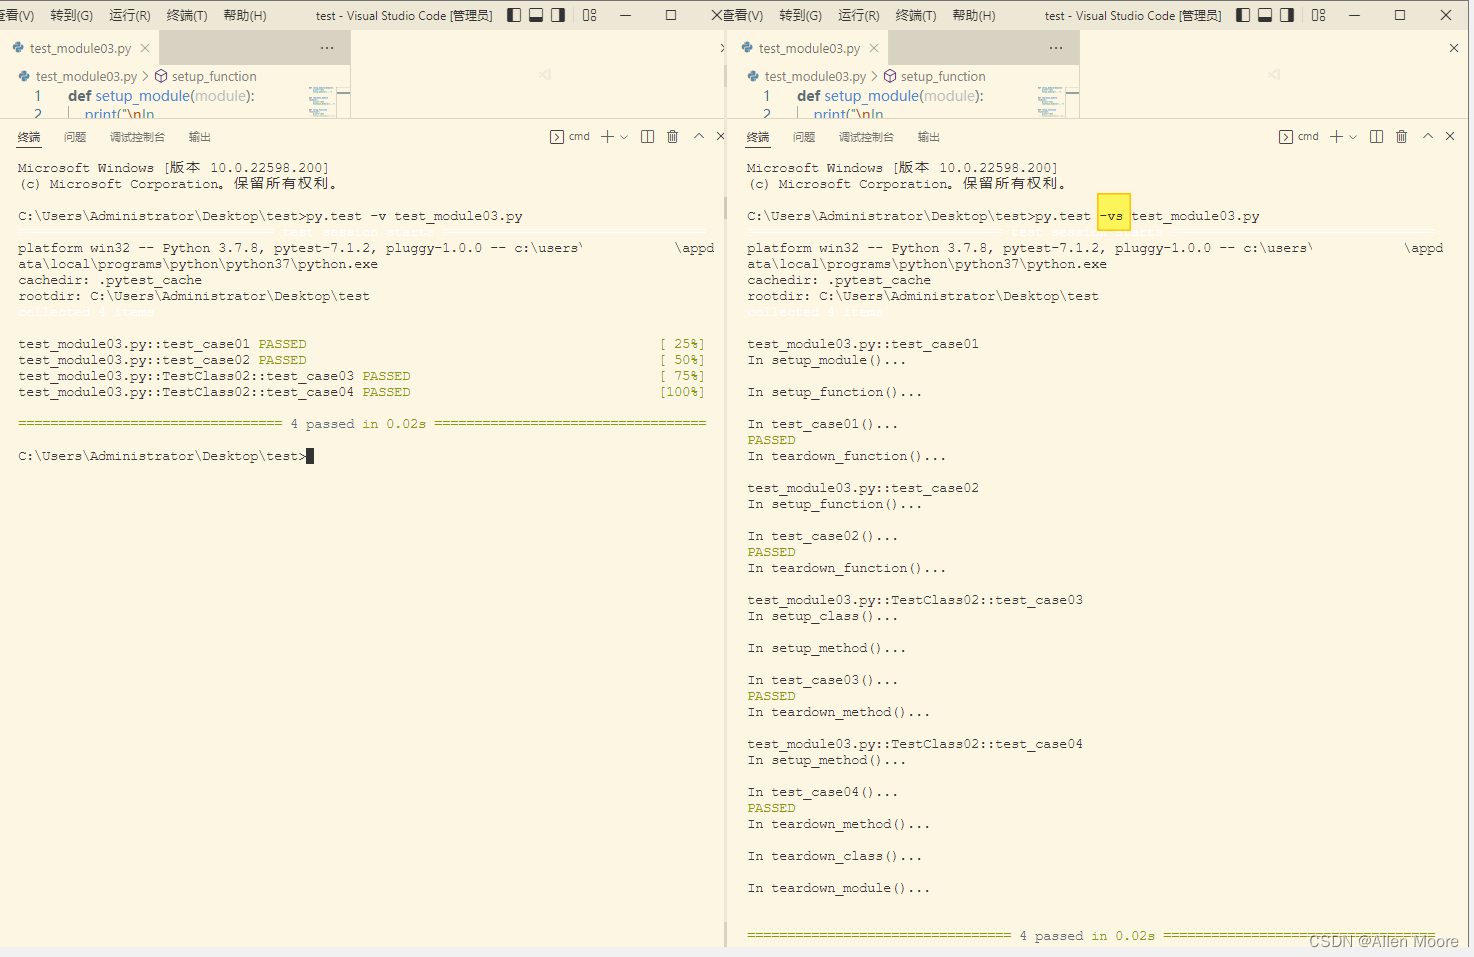Open 帮助(H) menu in left window

tap(245, 15)
